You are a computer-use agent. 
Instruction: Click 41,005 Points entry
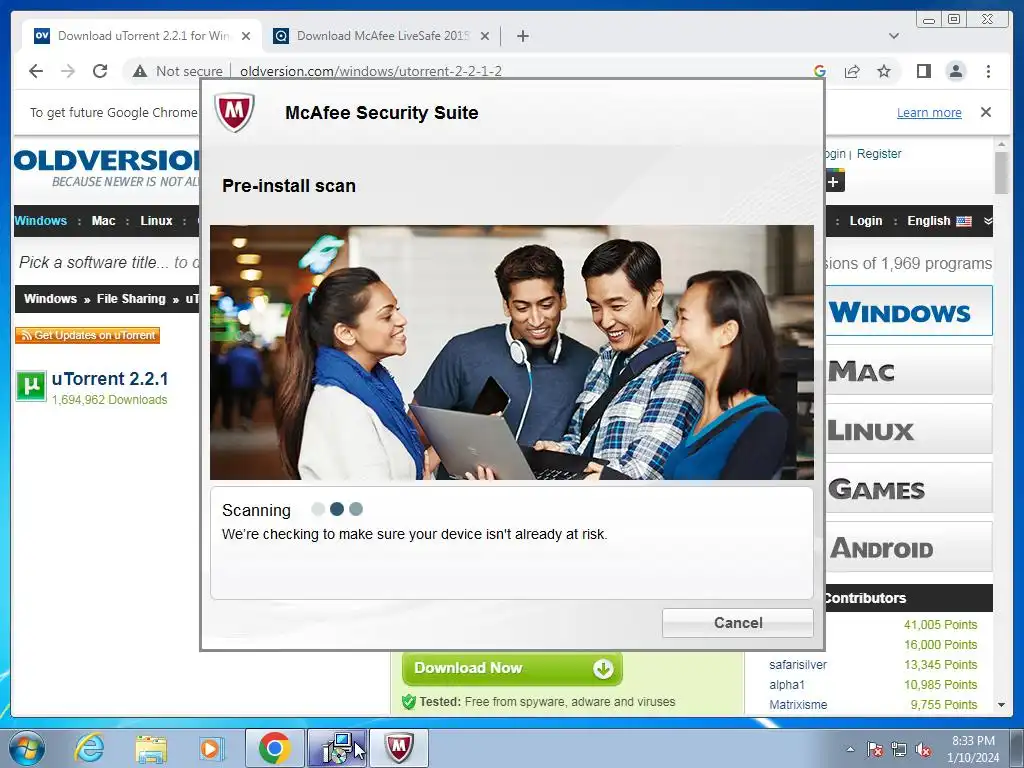pyautogui.click(x=940, y=625)
